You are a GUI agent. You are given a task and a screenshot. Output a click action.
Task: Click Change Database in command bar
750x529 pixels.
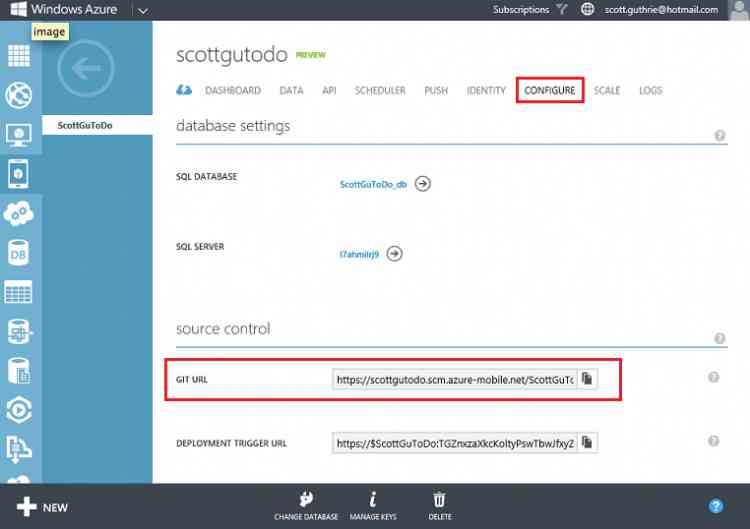pyautogui.click(x=306, y=506)
